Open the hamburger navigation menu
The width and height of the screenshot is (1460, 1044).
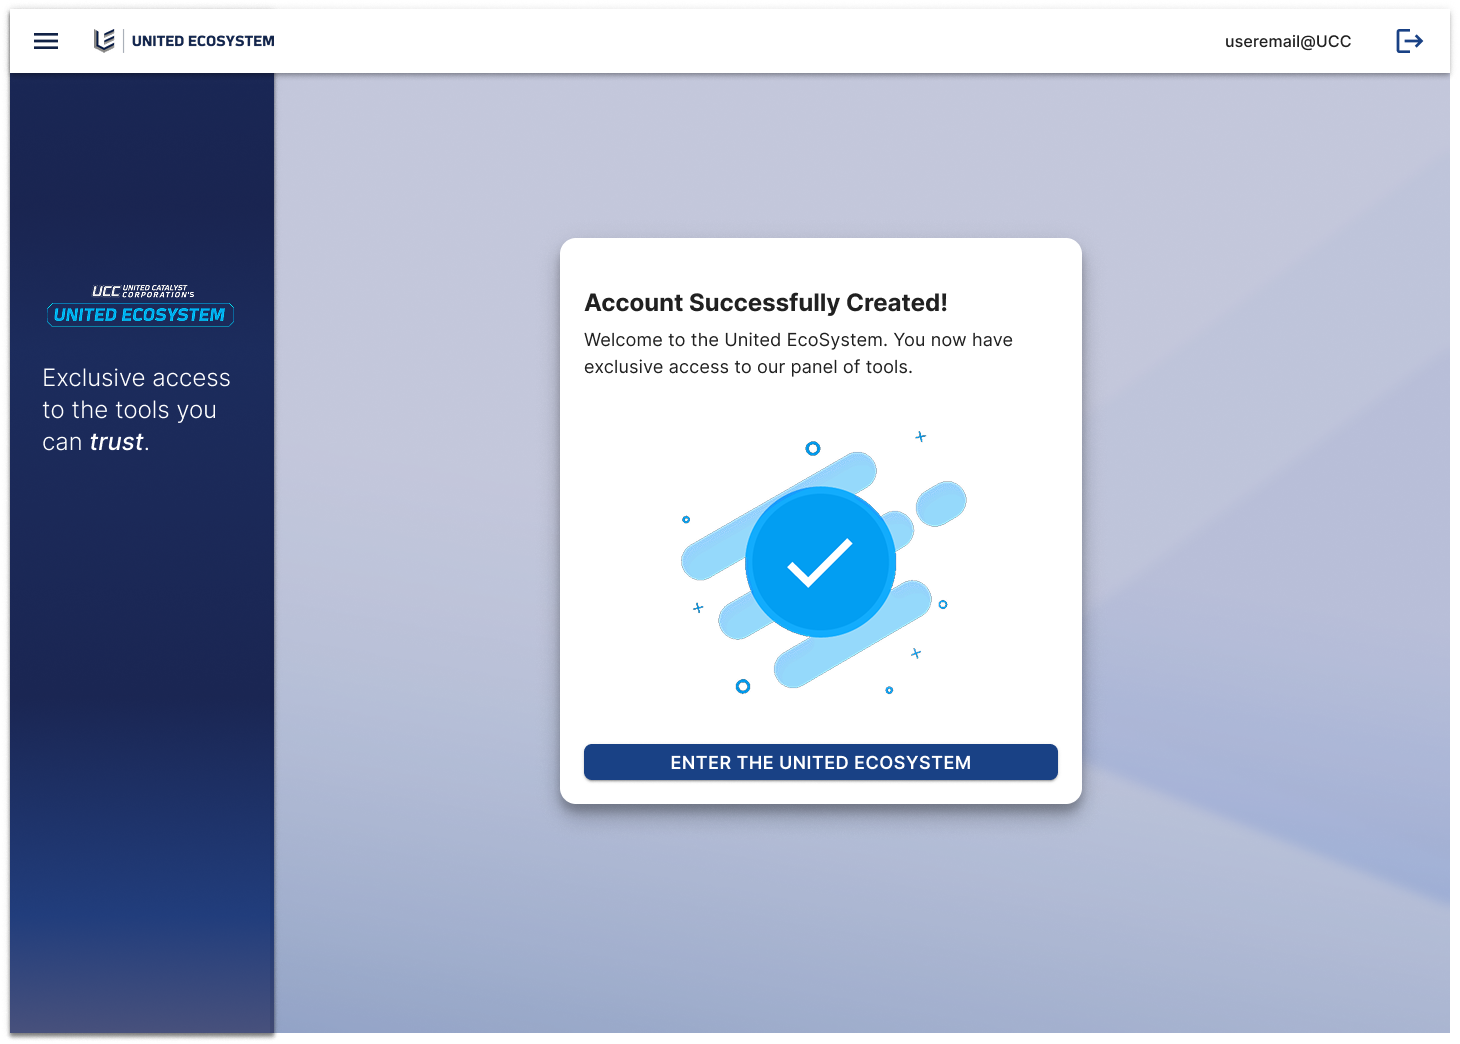point(46,41)
